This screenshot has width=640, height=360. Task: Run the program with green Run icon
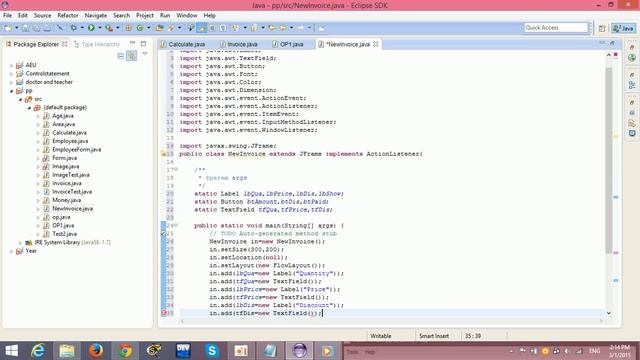[x=91, y=28]
